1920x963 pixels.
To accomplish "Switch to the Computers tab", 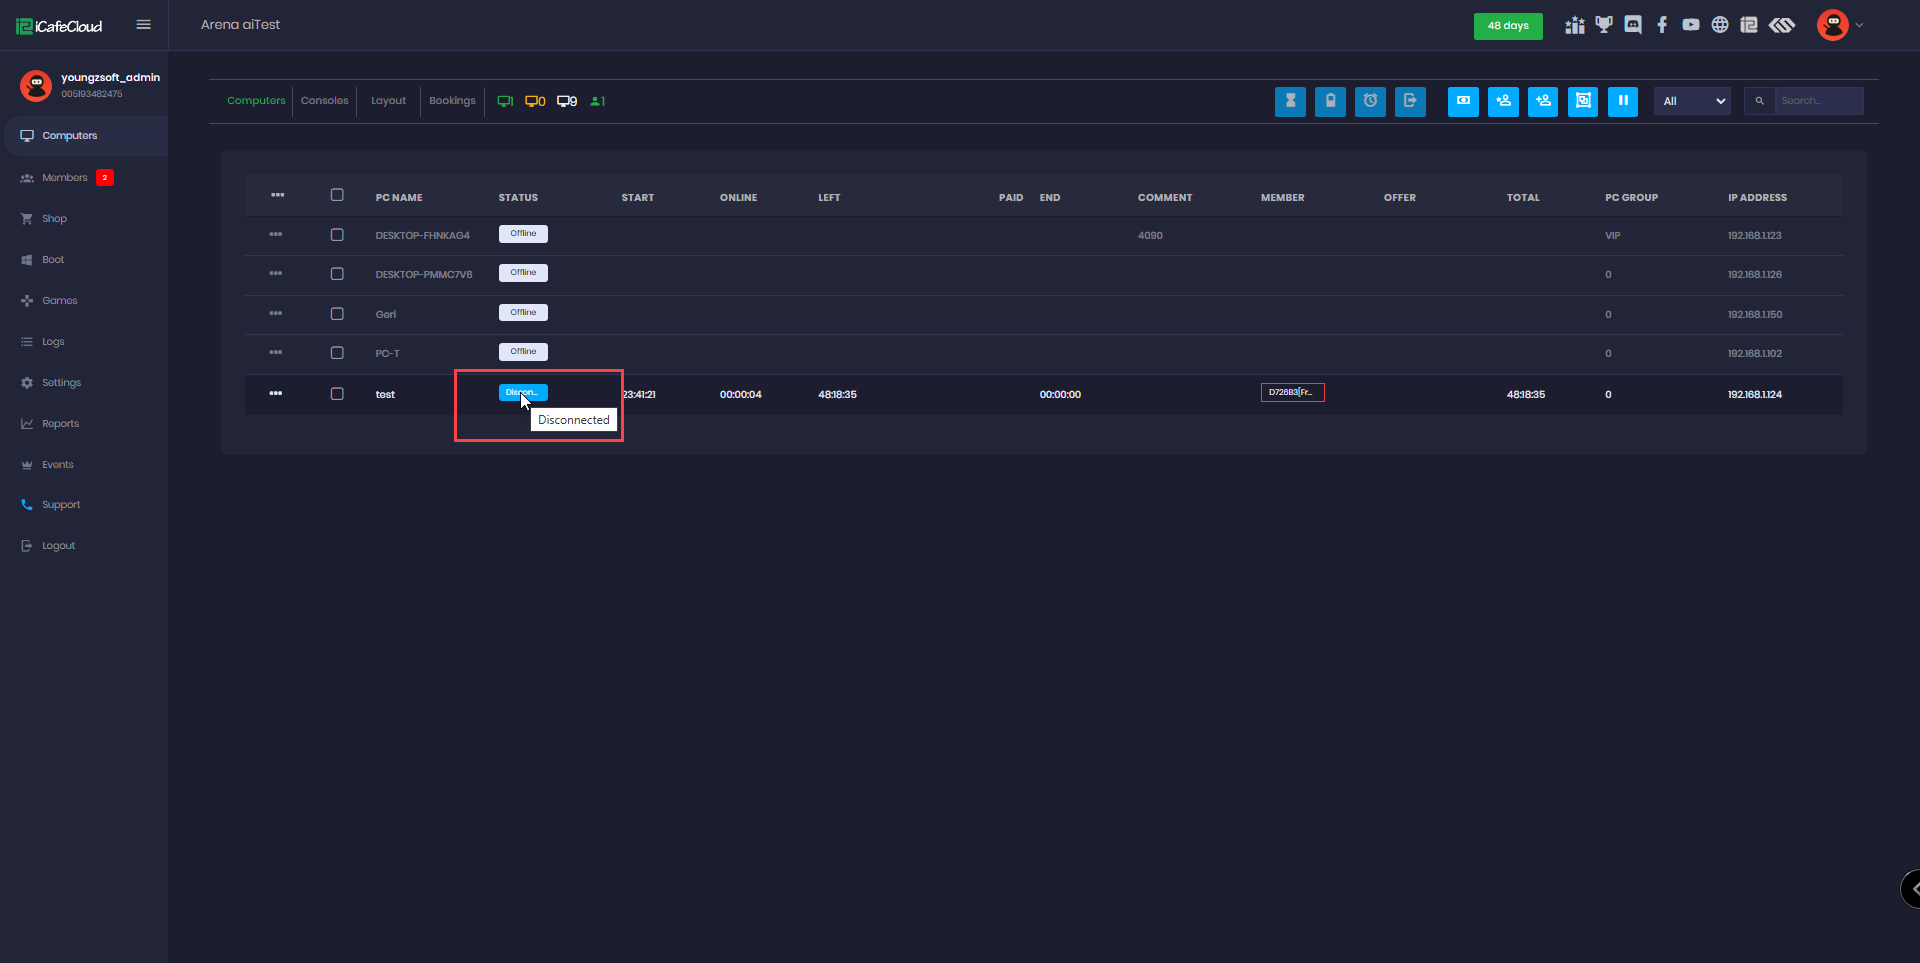I will pyautogui.click(x=256, y=101).
